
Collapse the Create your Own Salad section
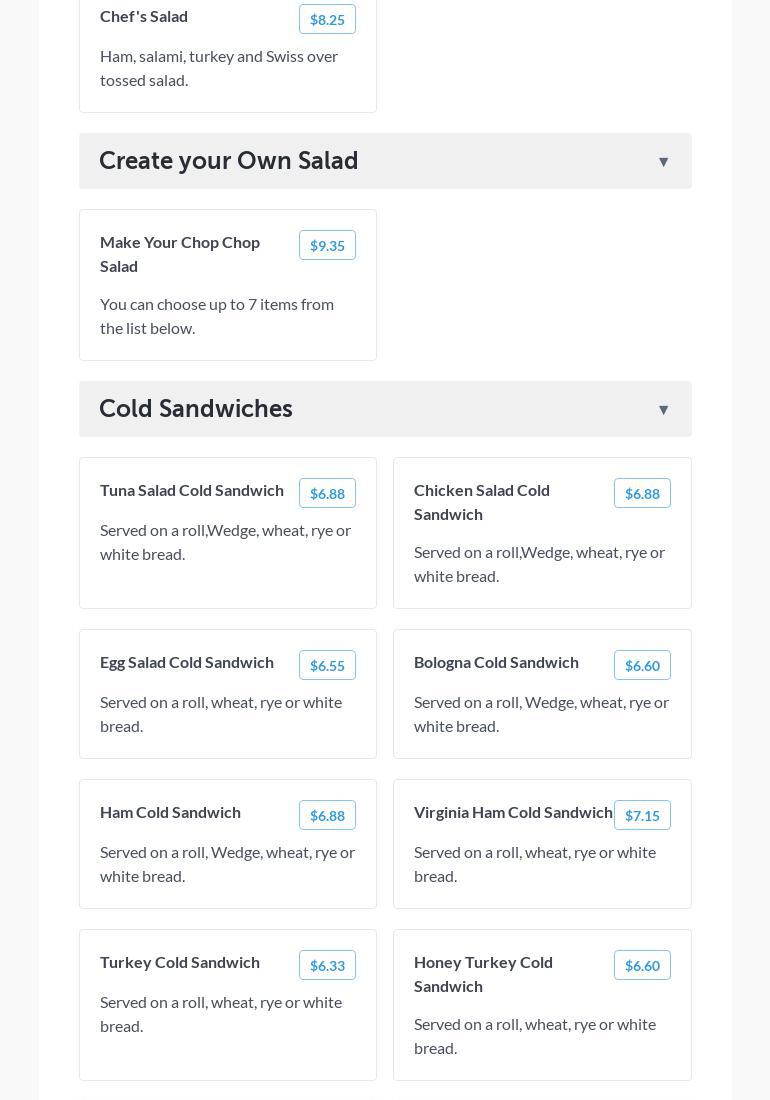point(663,162)
